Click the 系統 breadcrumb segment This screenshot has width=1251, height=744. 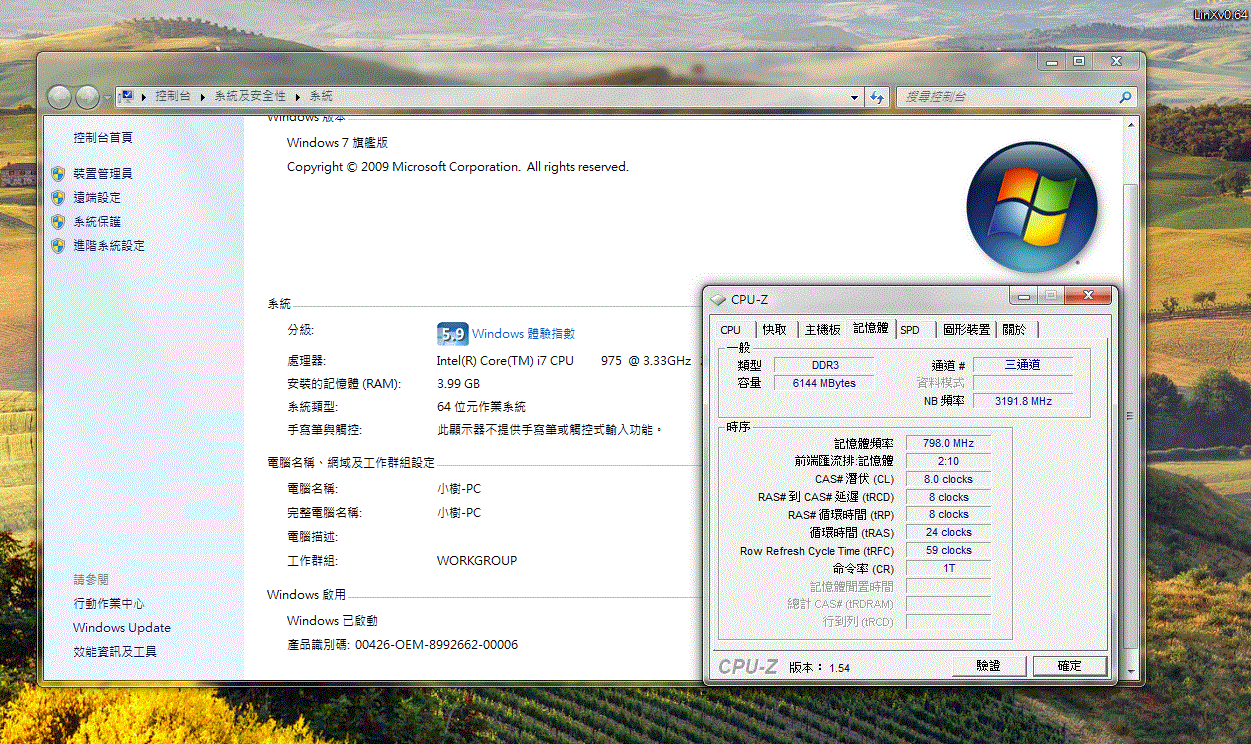tap(321, 96)
